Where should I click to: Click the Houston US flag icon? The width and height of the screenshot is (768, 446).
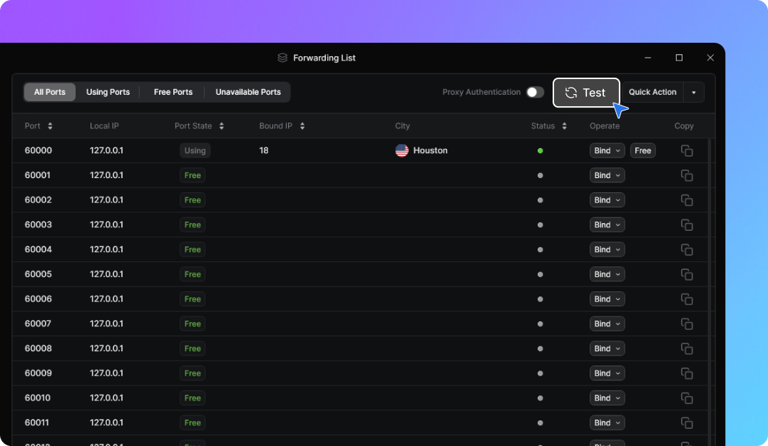[x=402, y=151]
